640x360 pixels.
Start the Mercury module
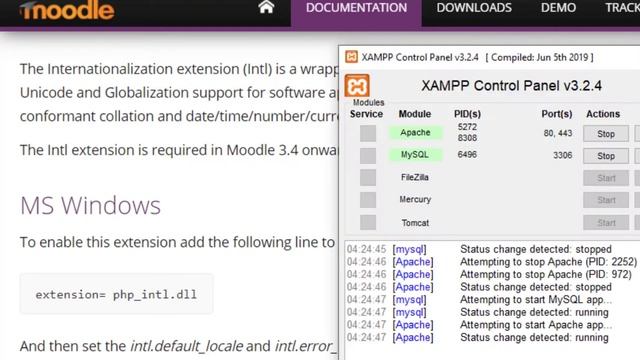pos(606,200)
